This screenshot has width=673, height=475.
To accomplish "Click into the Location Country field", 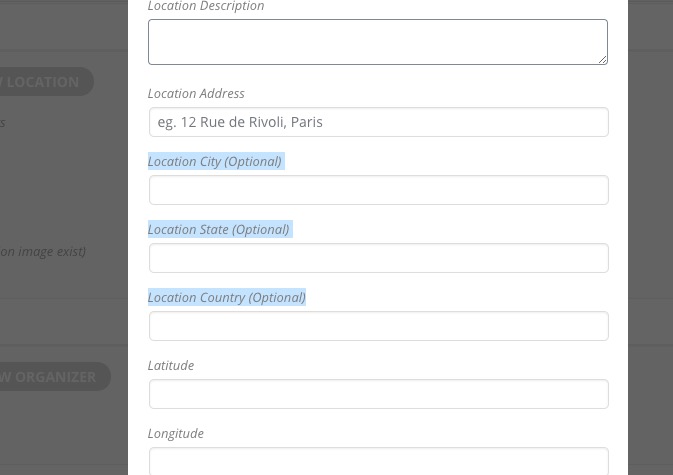I will 378,326.
